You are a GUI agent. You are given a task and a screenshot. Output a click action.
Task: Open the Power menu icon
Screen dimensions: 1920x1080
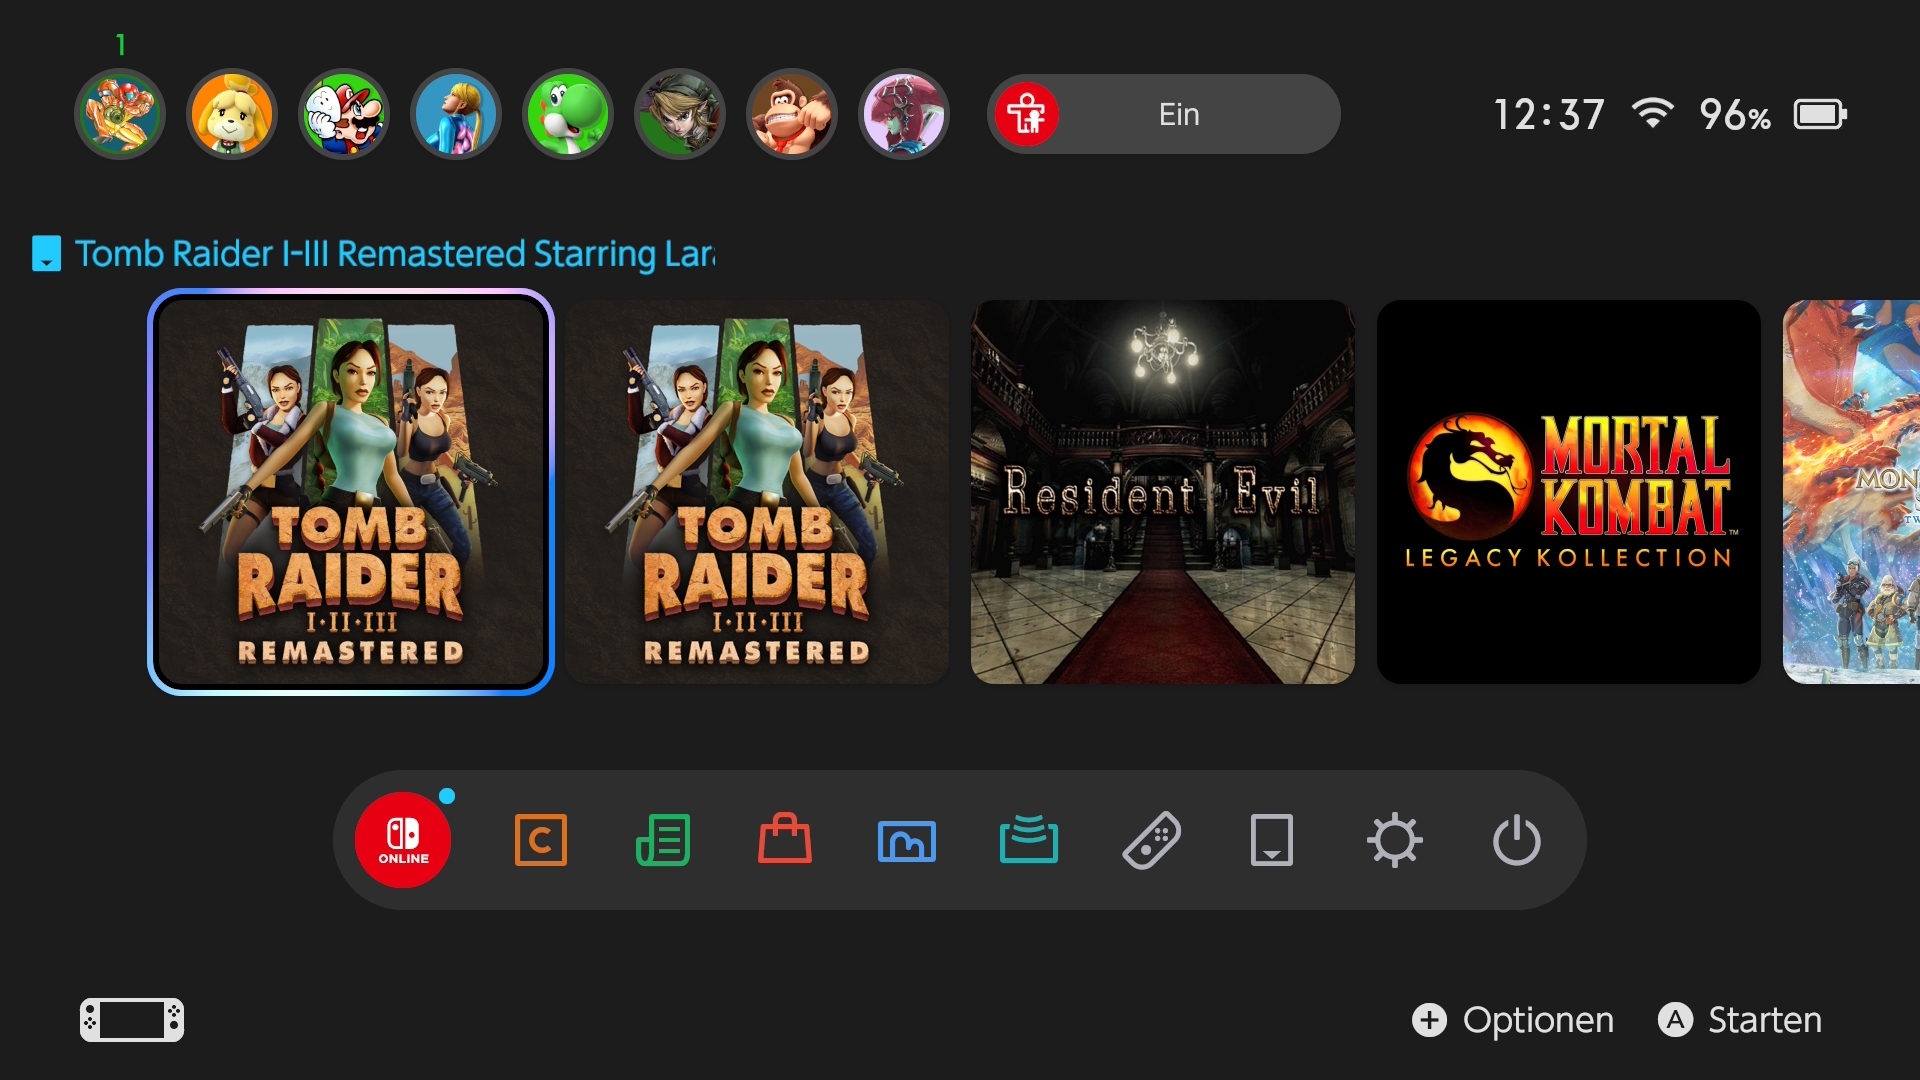pyautogui.click(x=1517, y=840)
